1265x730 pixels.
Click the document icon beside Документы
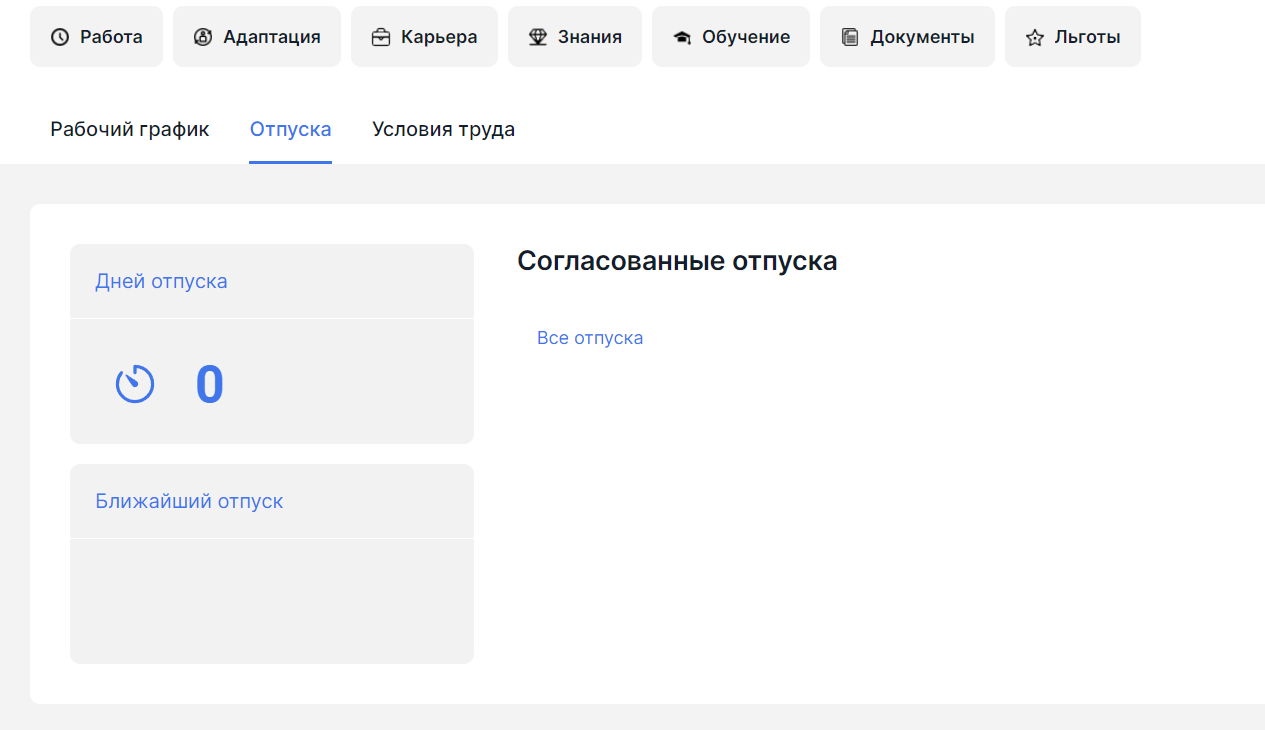tap(850, 37)
